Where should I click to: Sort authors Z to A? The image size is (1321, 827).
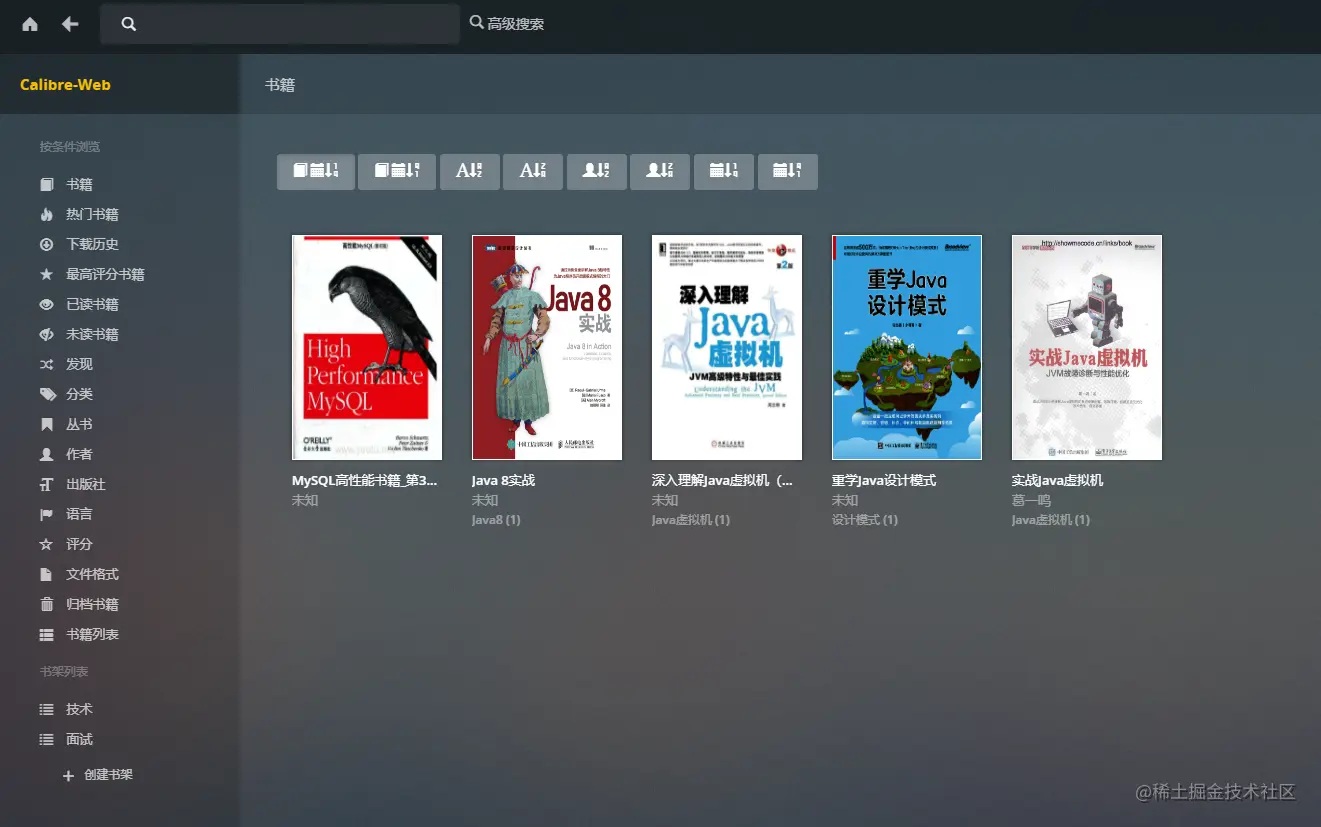click(660, 171)
